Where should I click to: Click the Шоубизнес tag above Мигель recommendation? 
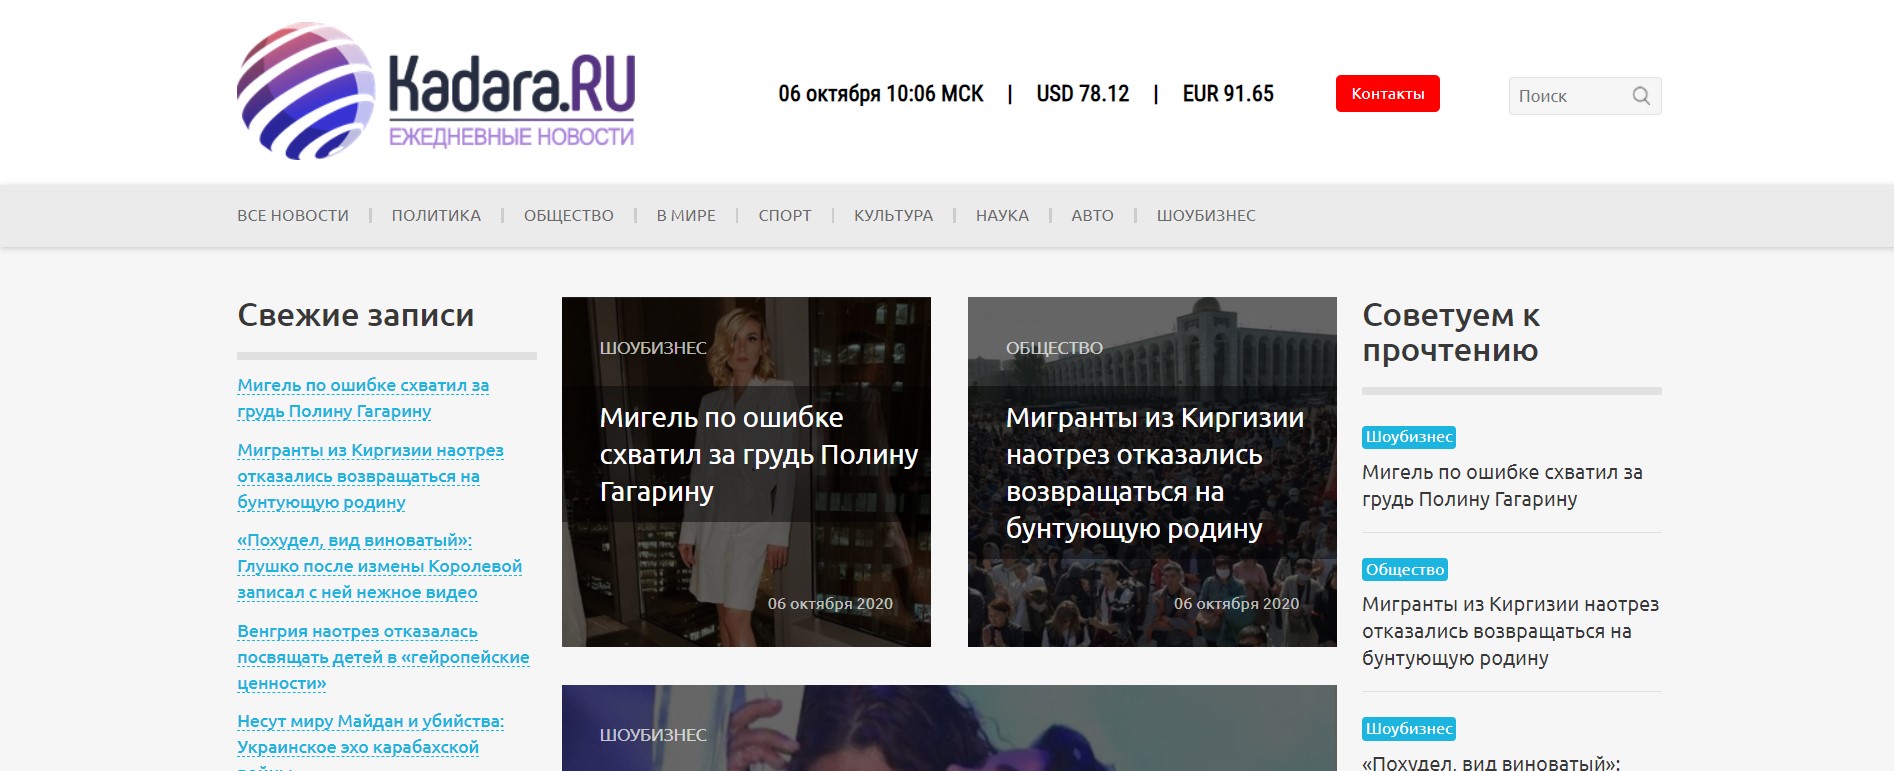(x=1409, y=437)
